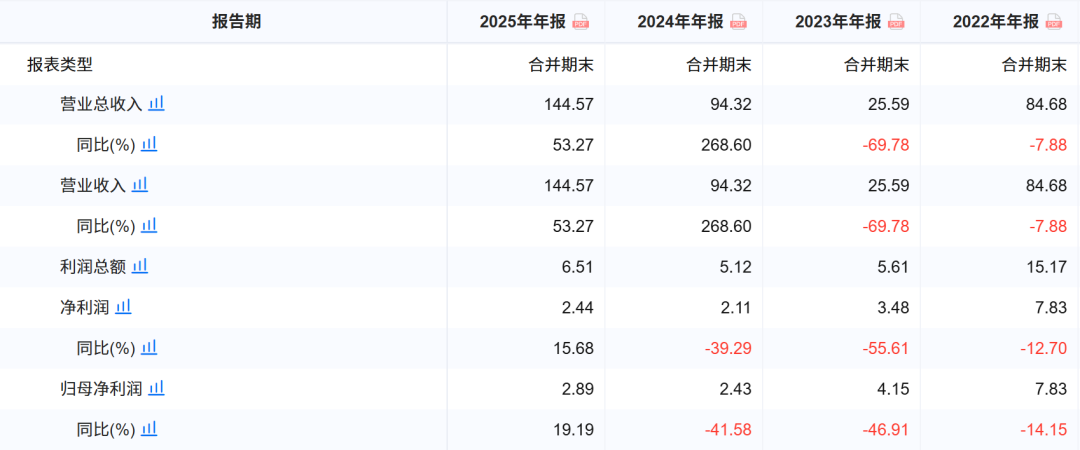Open chart icon beside 同比(%) under 净利润
1080x450 pixels.
pyautogui.click(x=149, y=347)
